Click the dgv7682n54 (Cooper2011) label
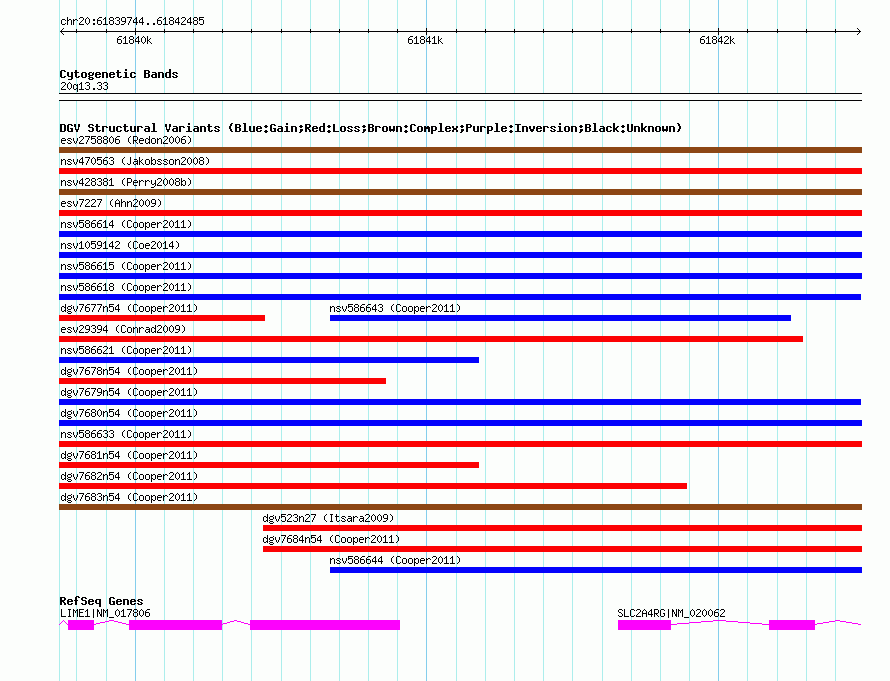The image size is (890, 681). click(129, 476)
